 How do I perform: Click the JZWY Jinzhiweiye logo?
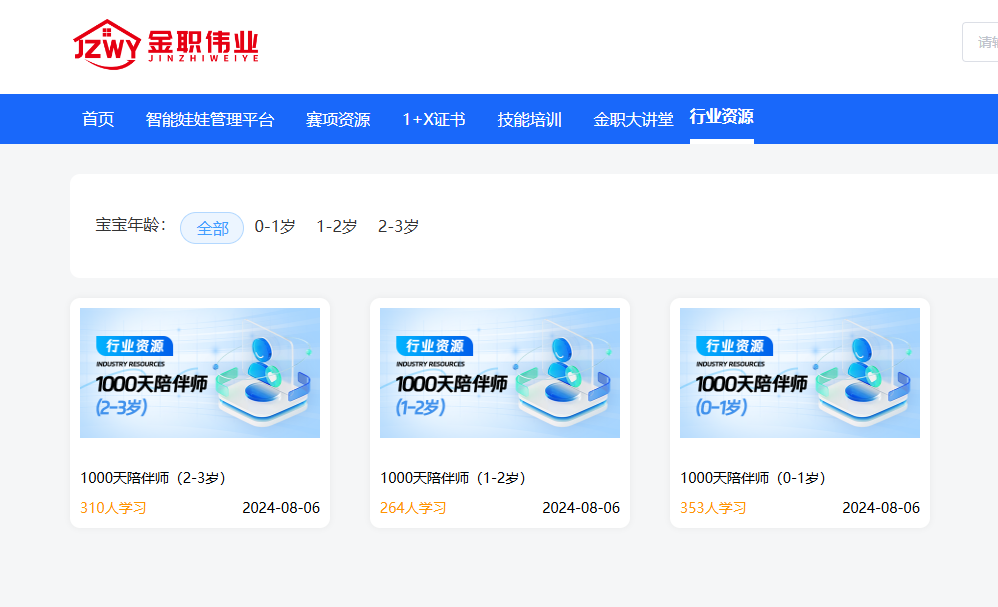tap(166, 44)
